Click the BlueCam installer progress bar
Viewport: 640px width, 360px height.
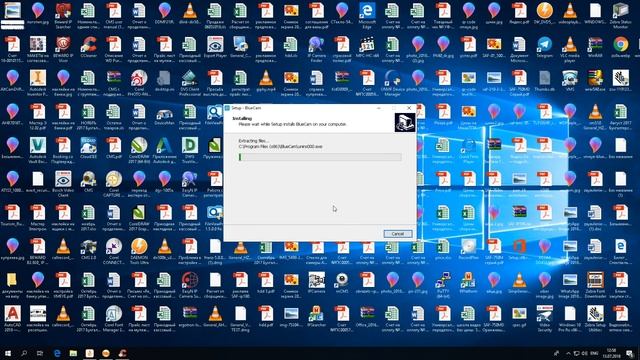pos(320,157)
